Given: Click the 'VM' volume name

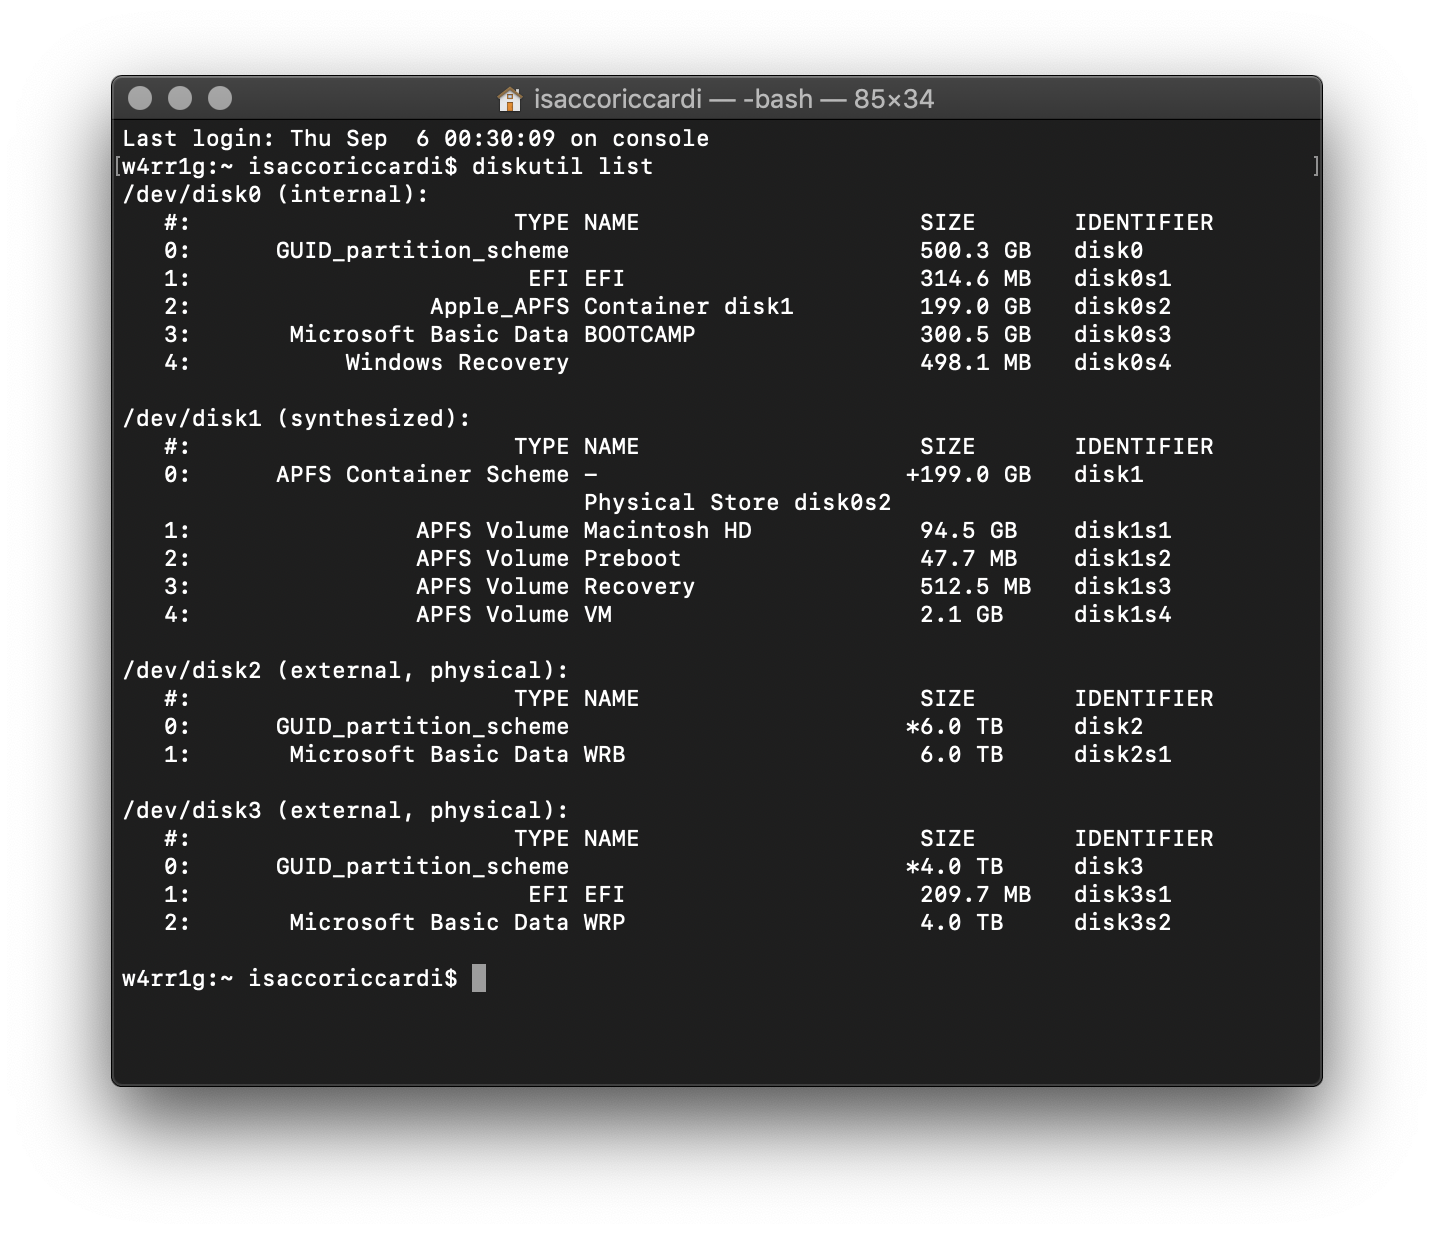Looking at the screenshot, I should click(x=598, y=614).
